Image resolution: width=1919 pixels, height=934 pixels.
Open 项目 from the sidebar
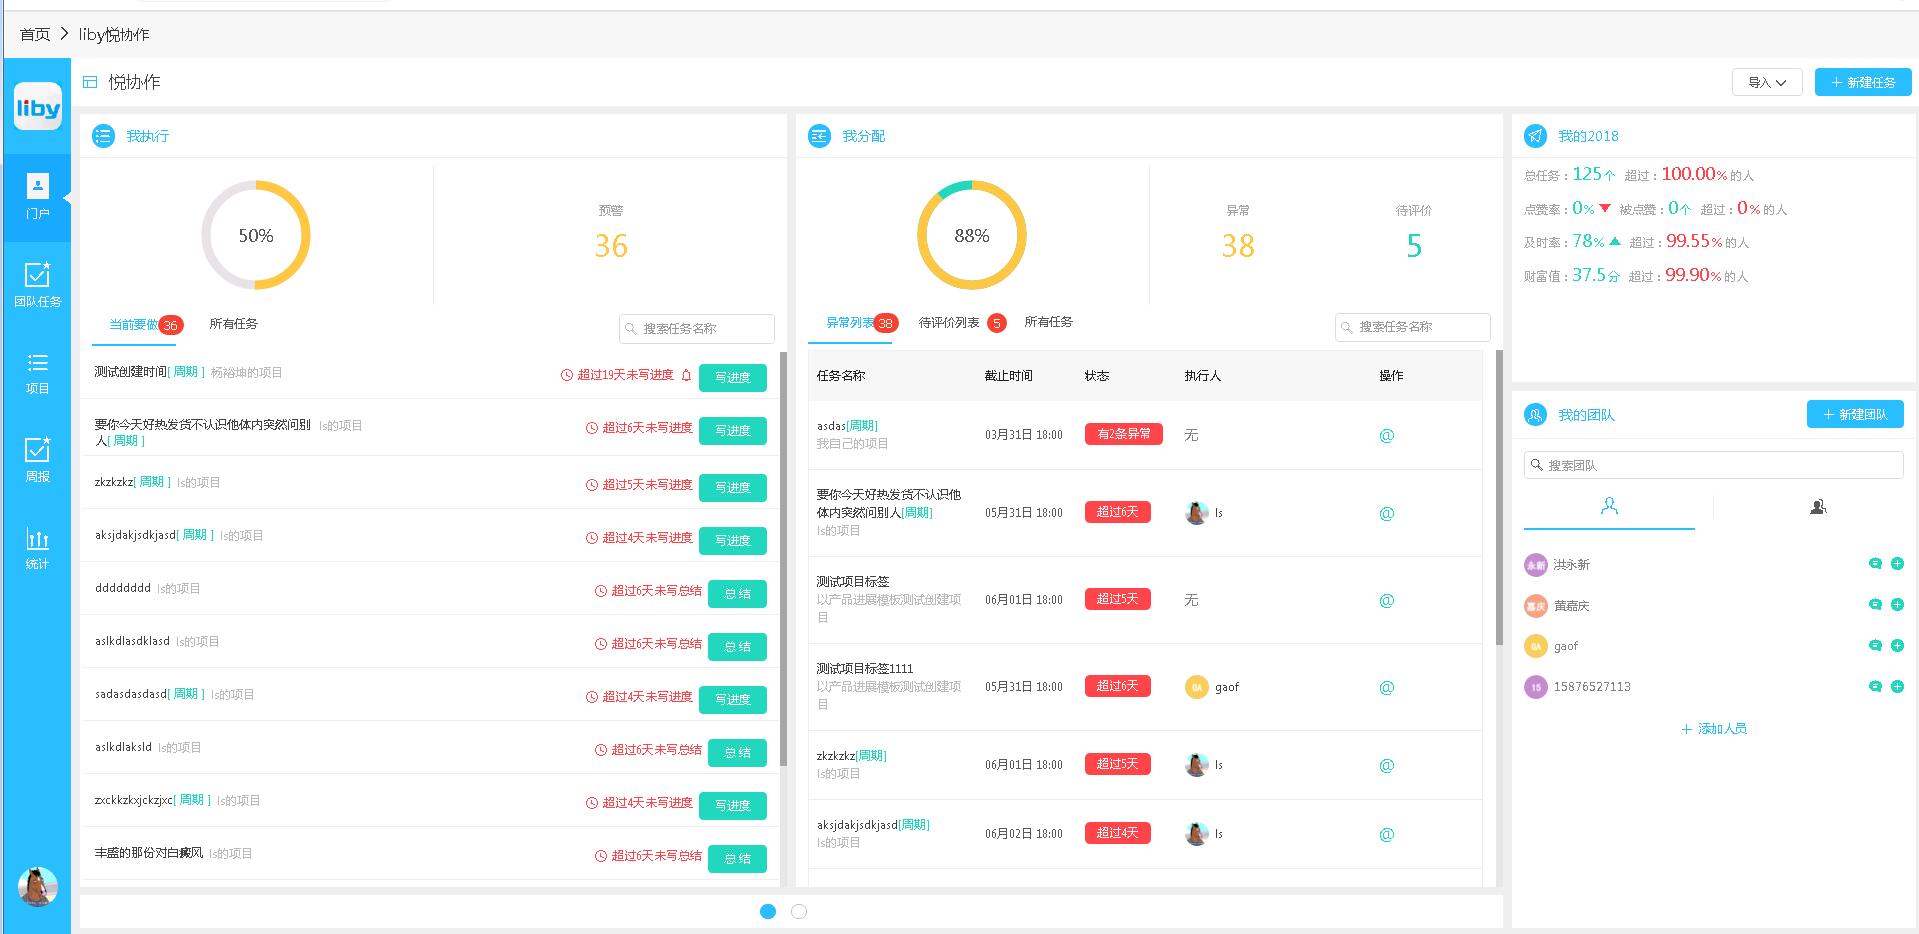(x=37, y=372)
